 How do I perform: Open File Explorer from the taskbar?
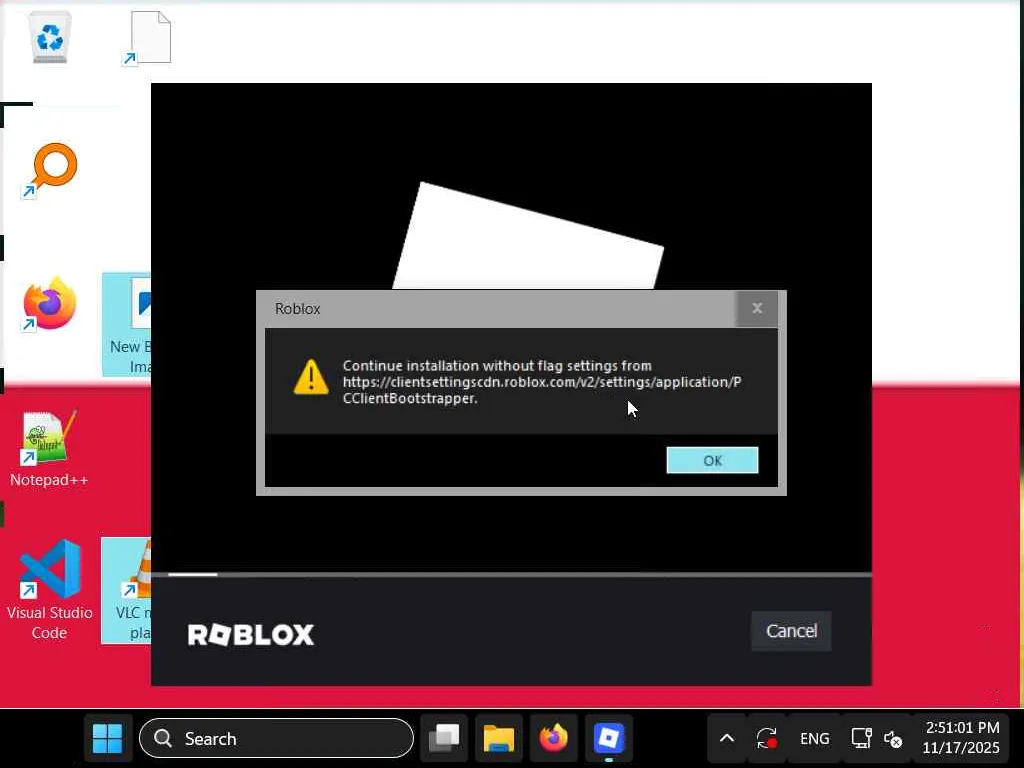(x=499, y=739)
